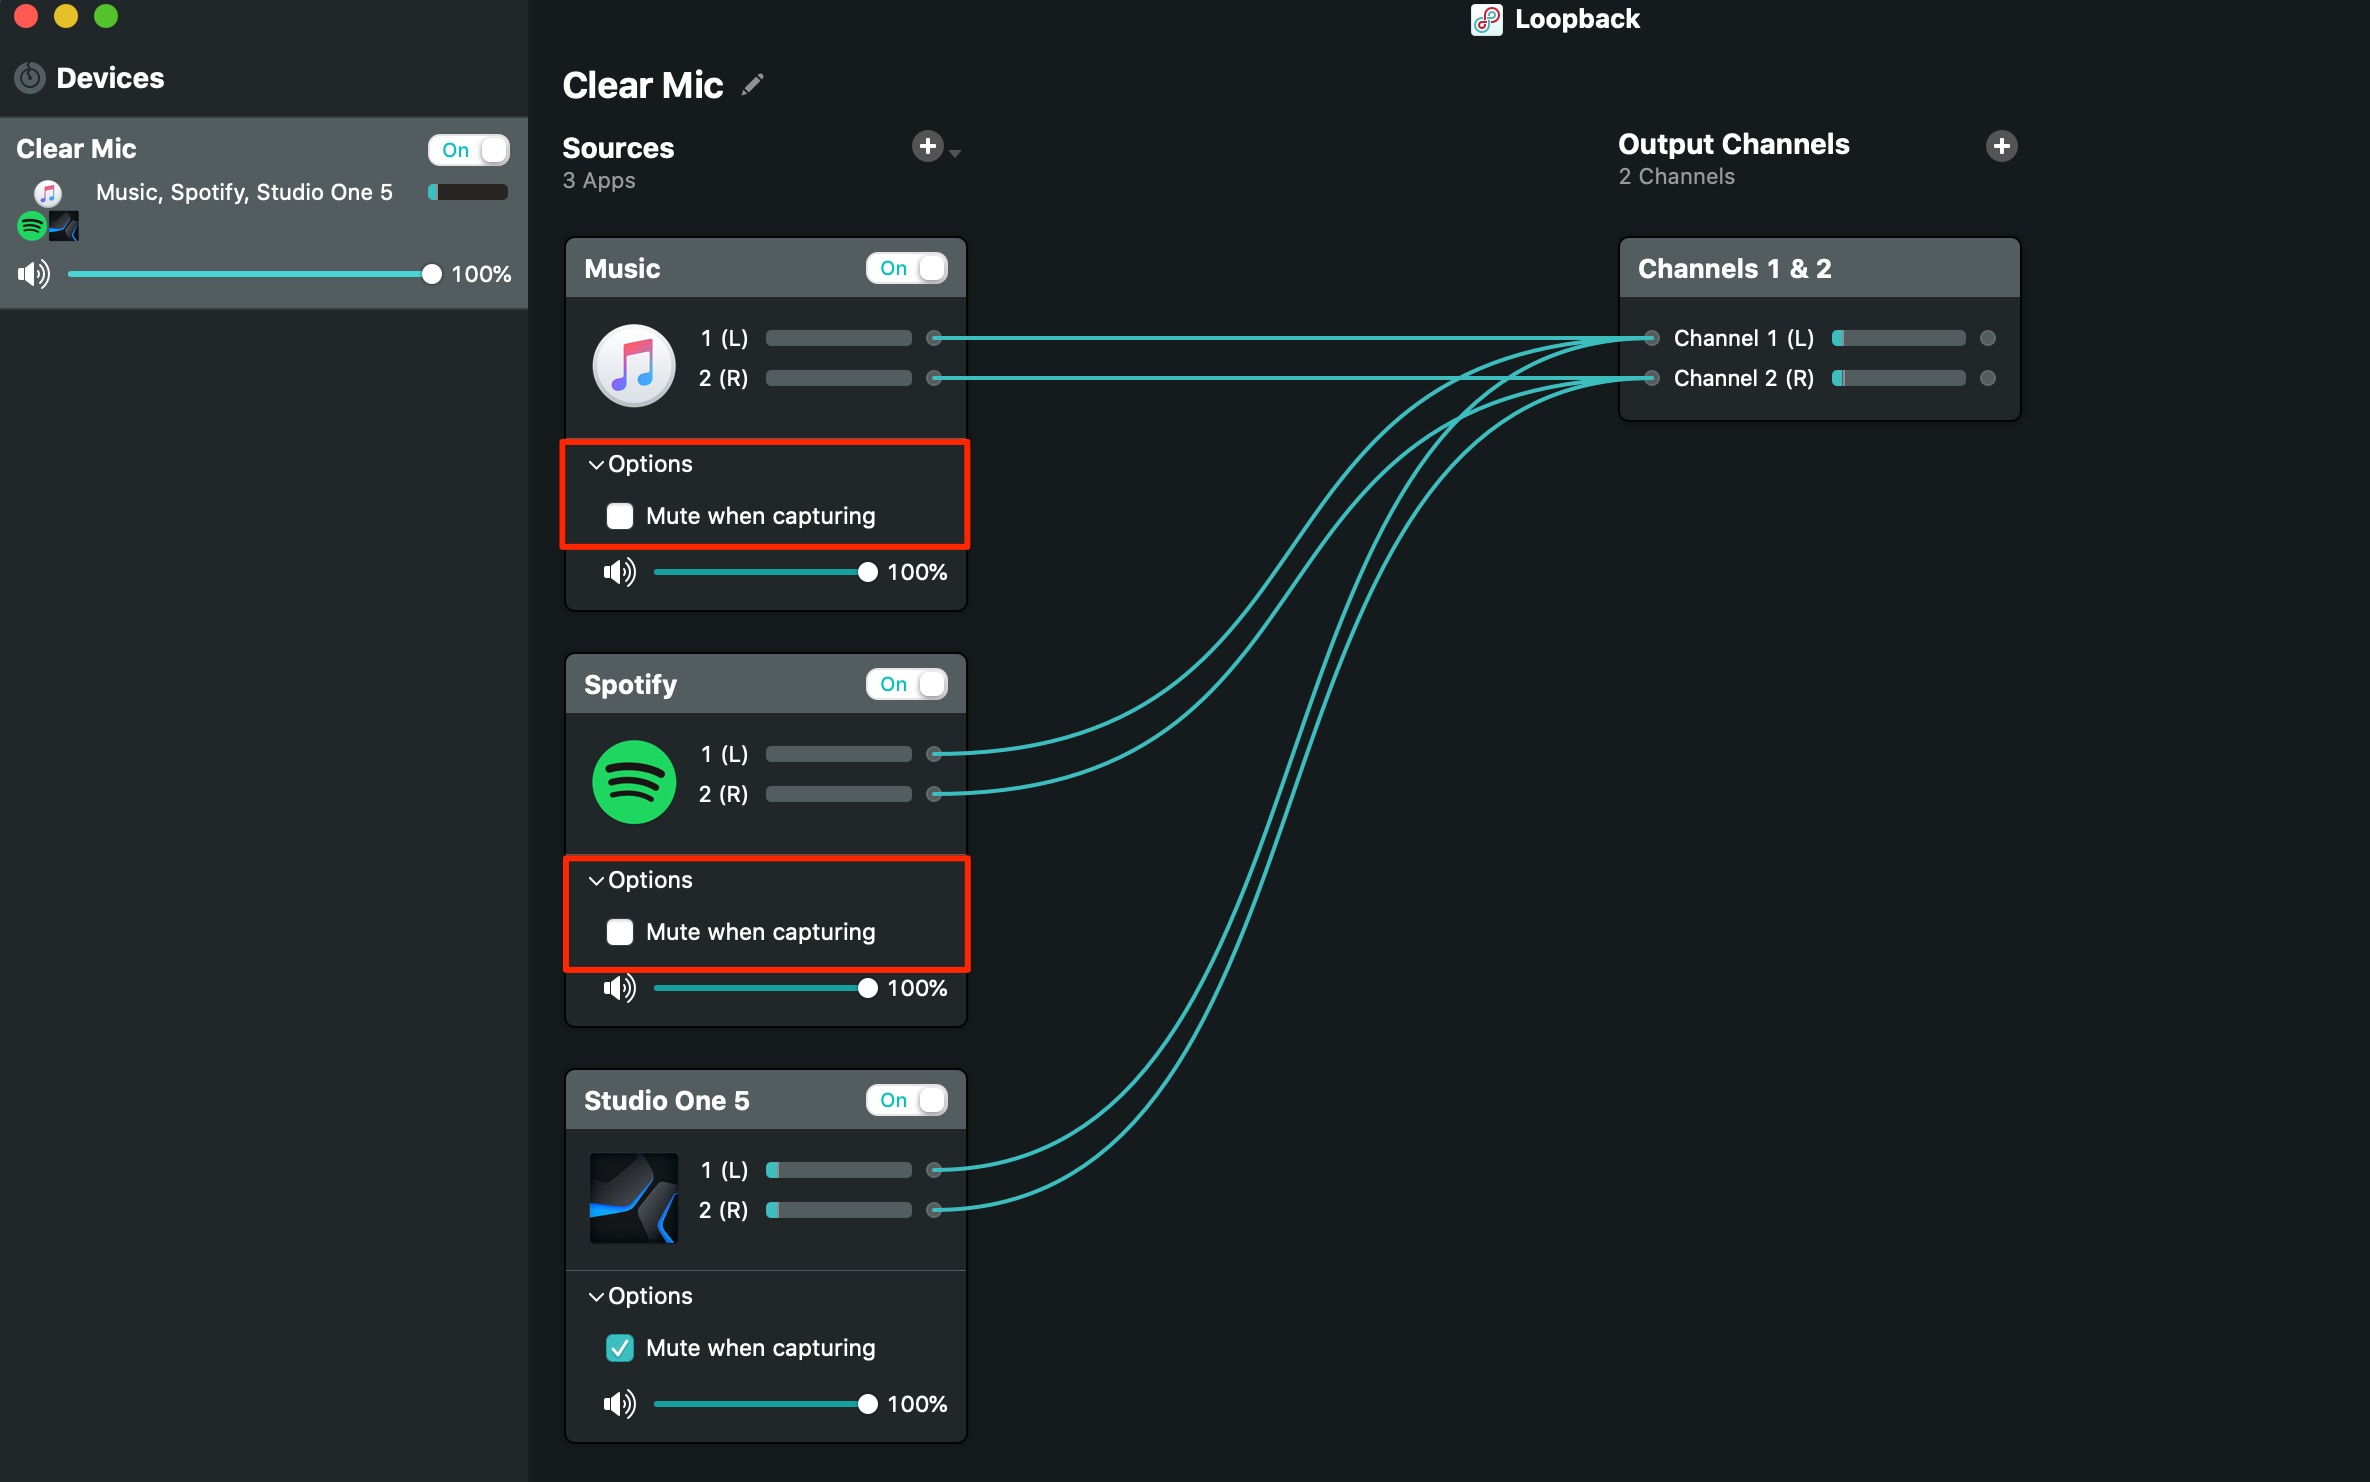2370x1482 pixels.
Task: Click the Studio One 5 app icon
Action: point(634,1198)
